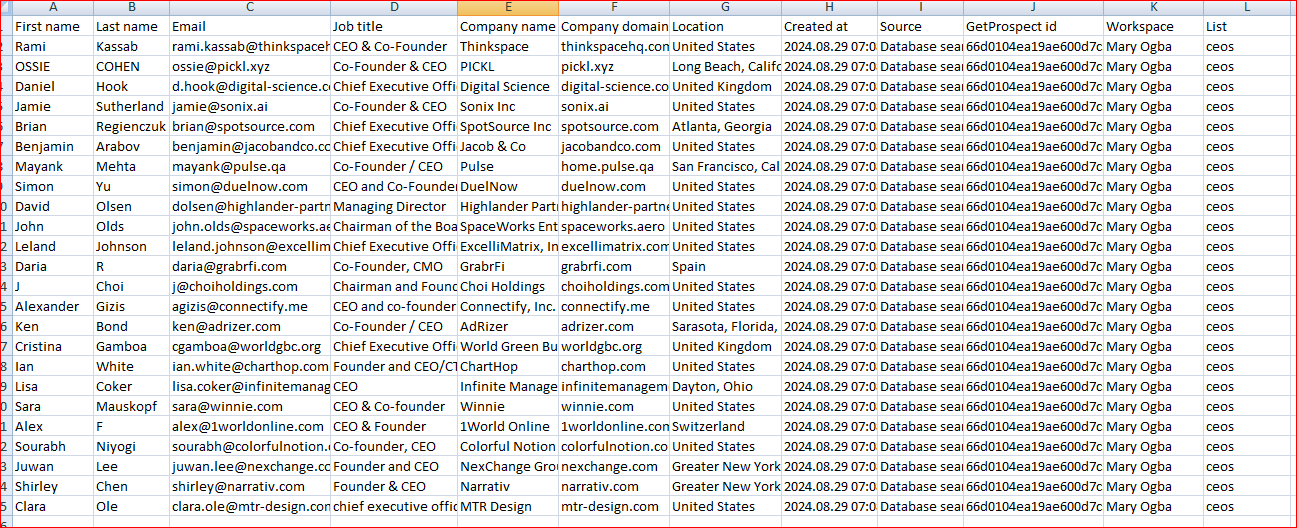
Task: Select first name cell 'Sourabh'
Action: 52,446
